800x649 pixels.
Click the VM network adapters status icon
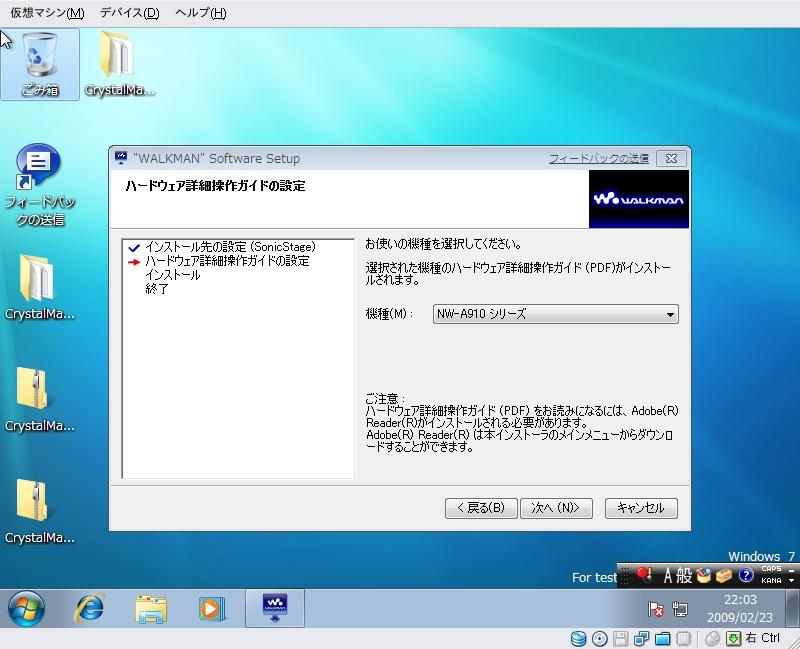point(641,638)
